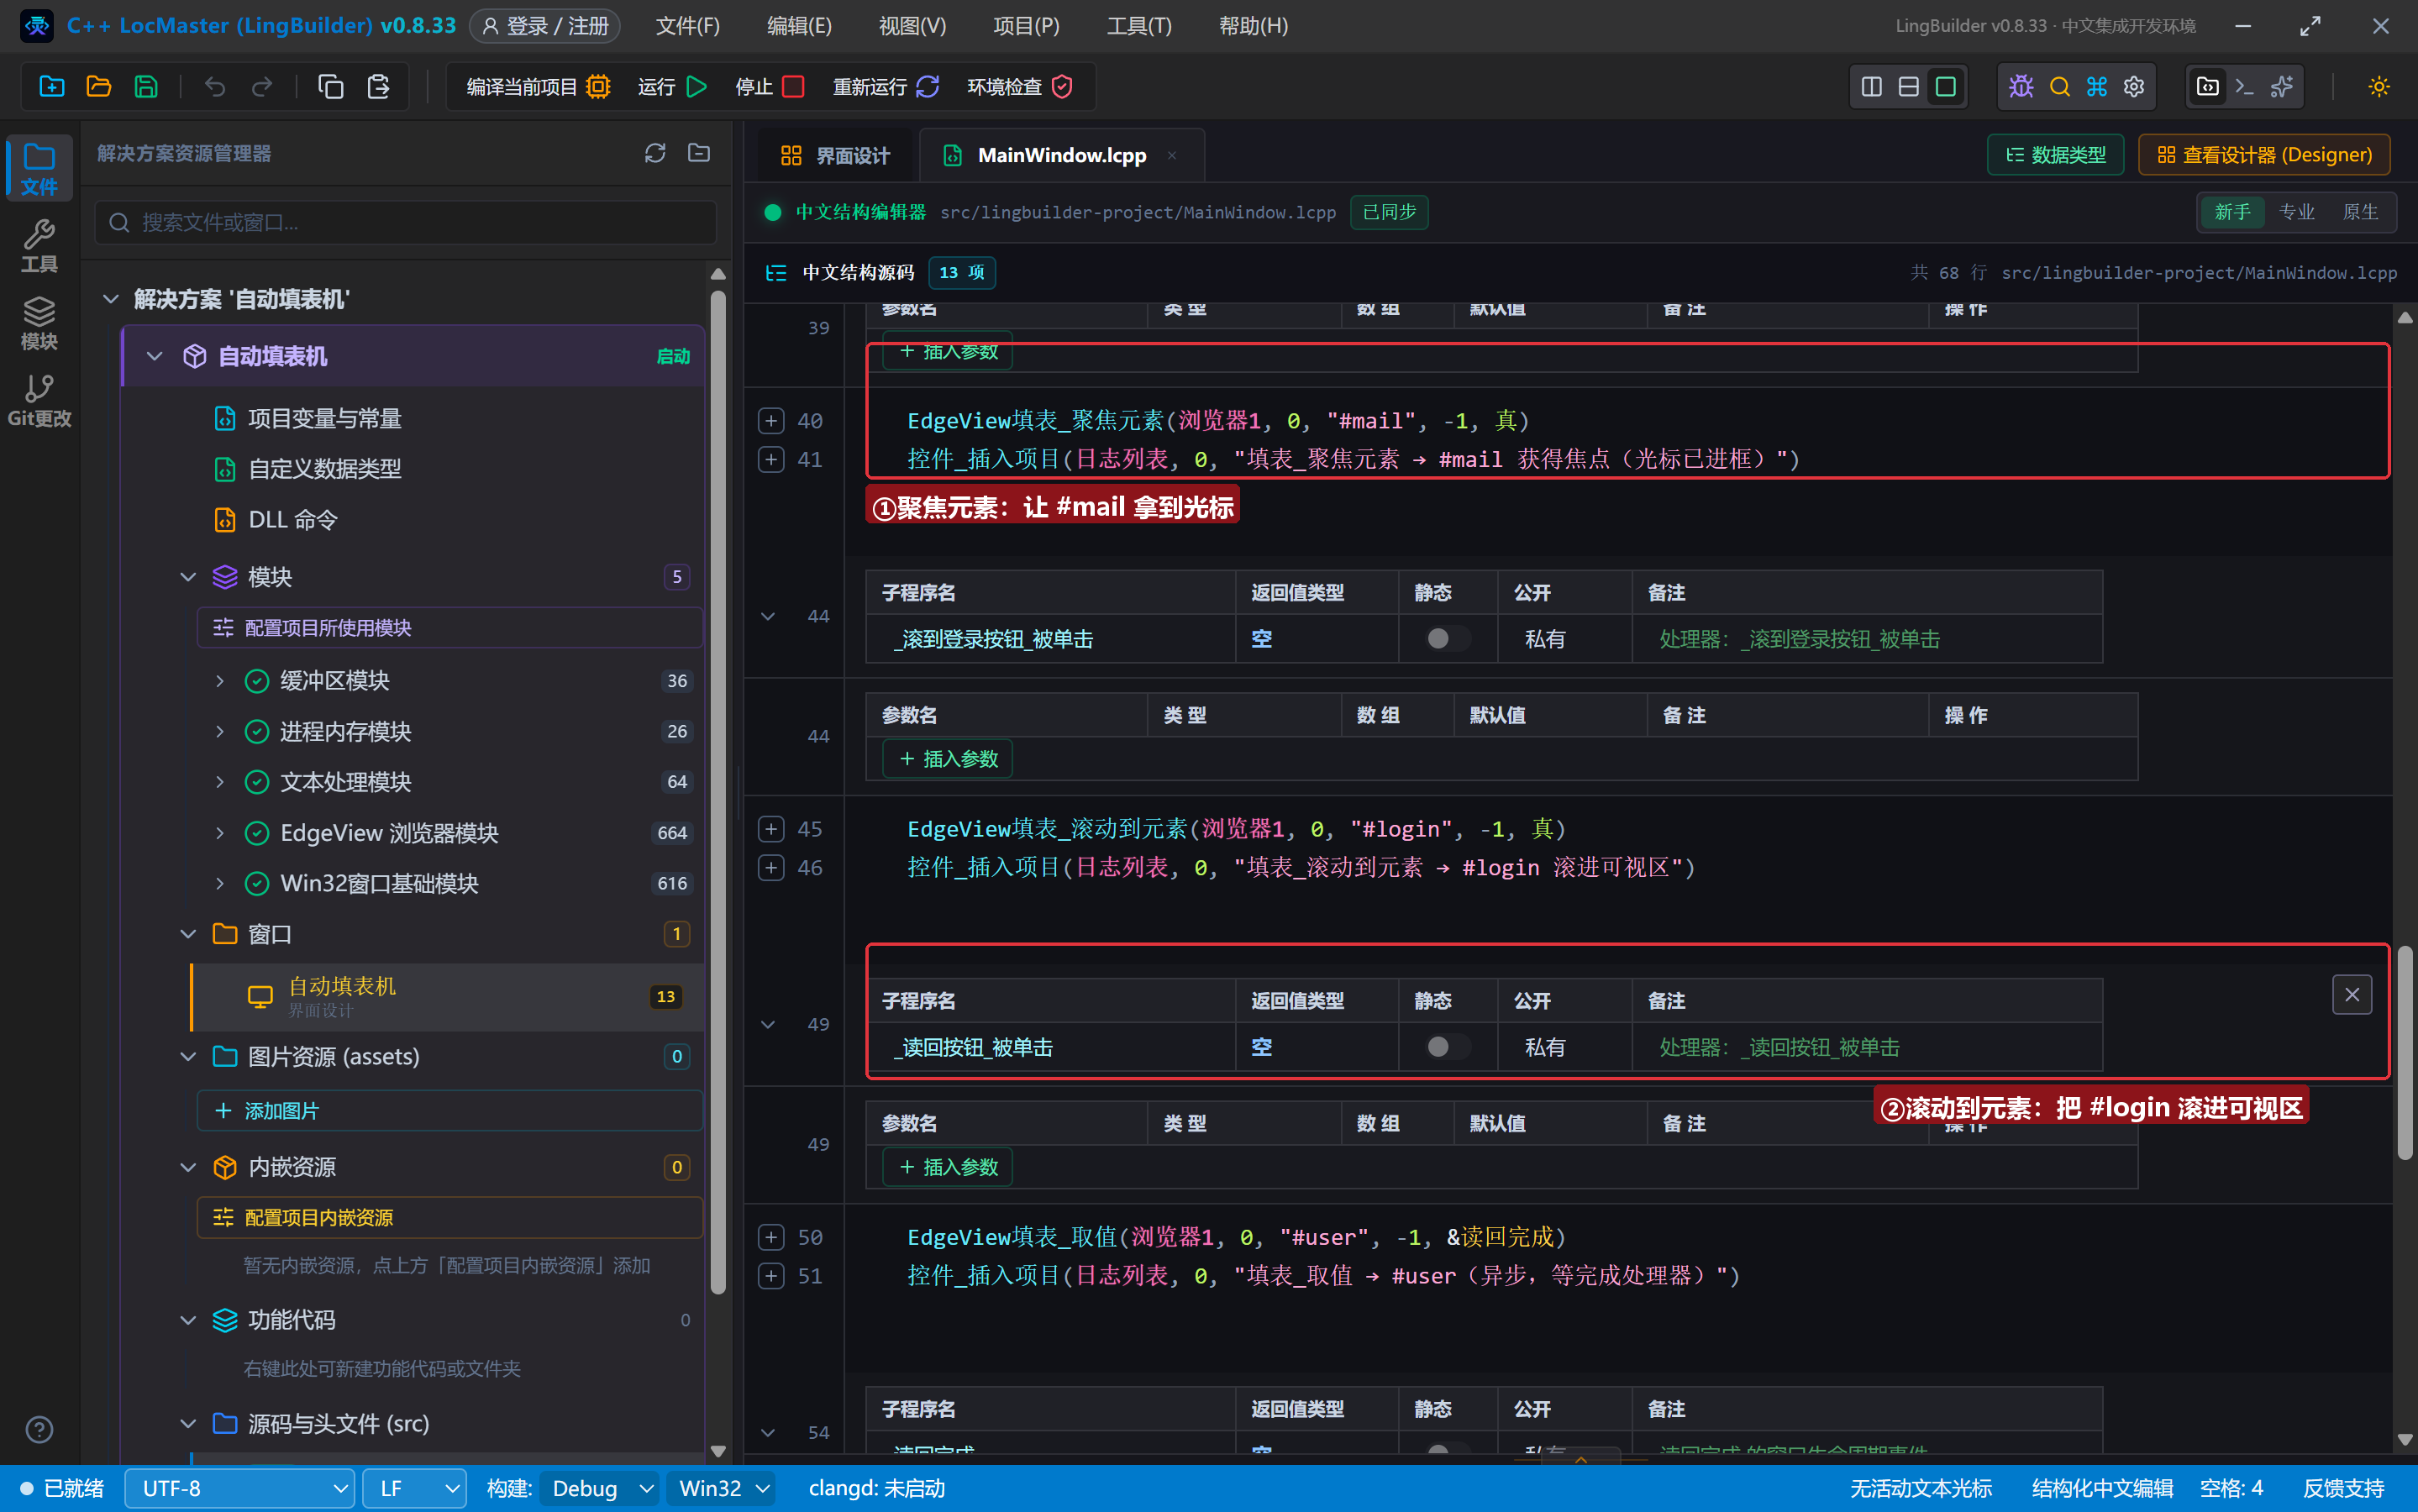Open the 文件(F) menu
2418x1512 pixels.
tap(688, 26)
